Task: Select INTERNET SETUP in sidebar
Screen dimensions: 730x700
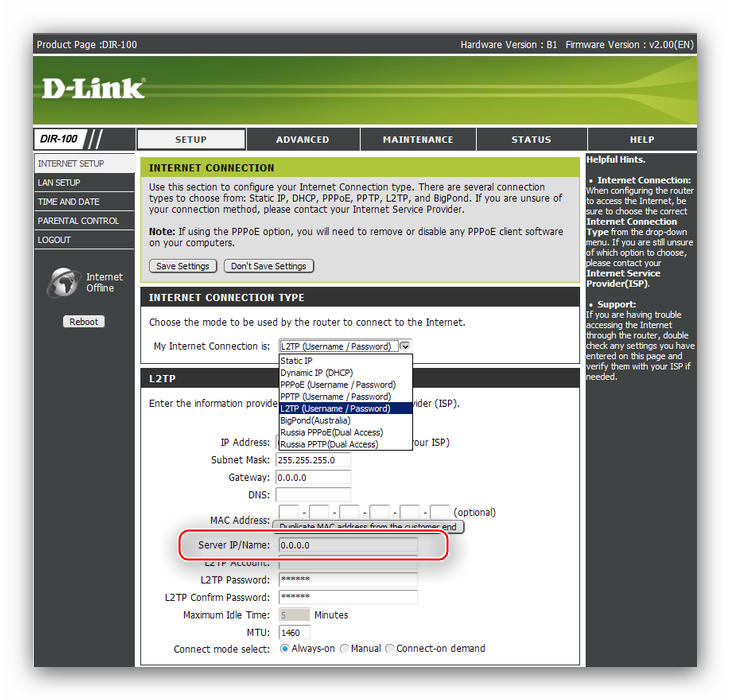Action: (x=84, y=163)
